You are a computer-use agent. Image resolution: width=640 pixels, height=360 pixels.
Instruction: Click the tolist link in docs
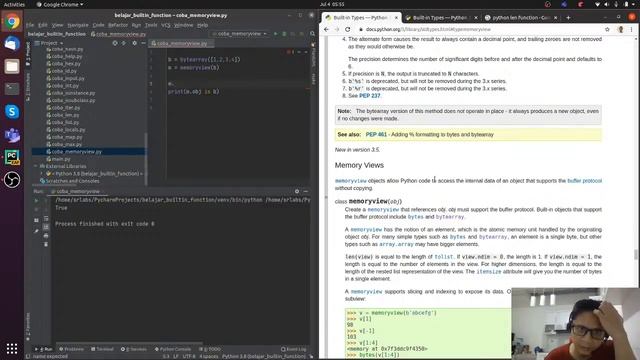tap(444, 257)
